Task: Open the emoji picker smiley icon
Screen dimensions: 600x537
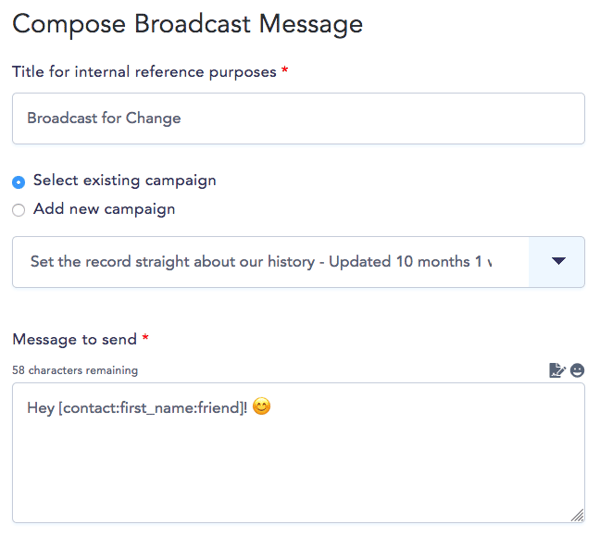Action: 577,370
